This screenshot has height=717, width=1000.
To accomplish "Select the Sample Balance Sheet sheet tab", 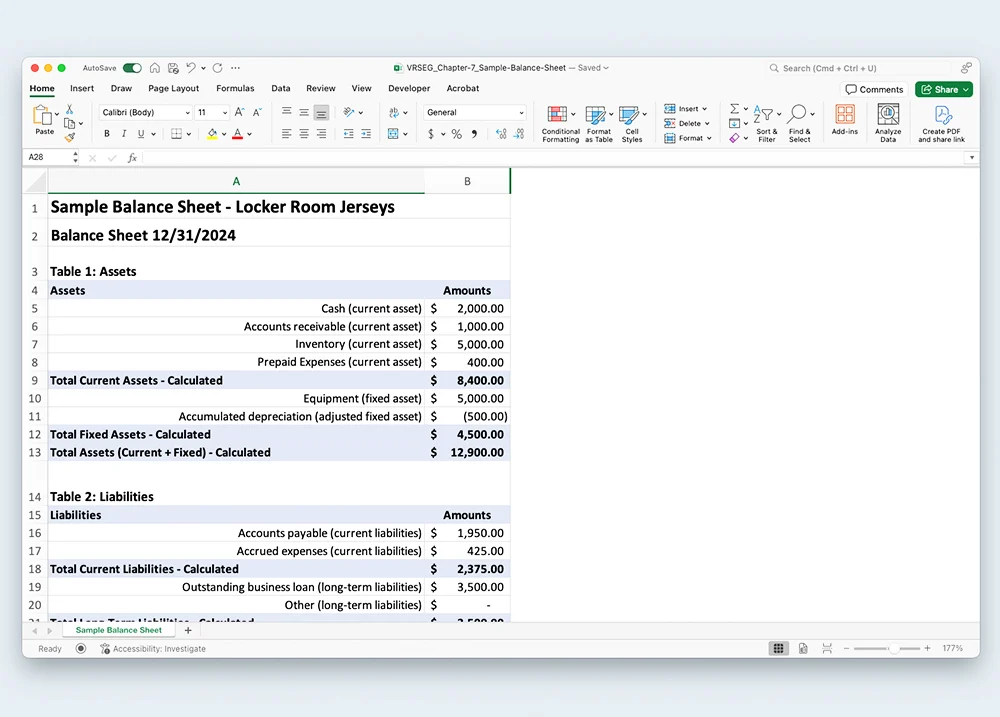I will point(119,630).
